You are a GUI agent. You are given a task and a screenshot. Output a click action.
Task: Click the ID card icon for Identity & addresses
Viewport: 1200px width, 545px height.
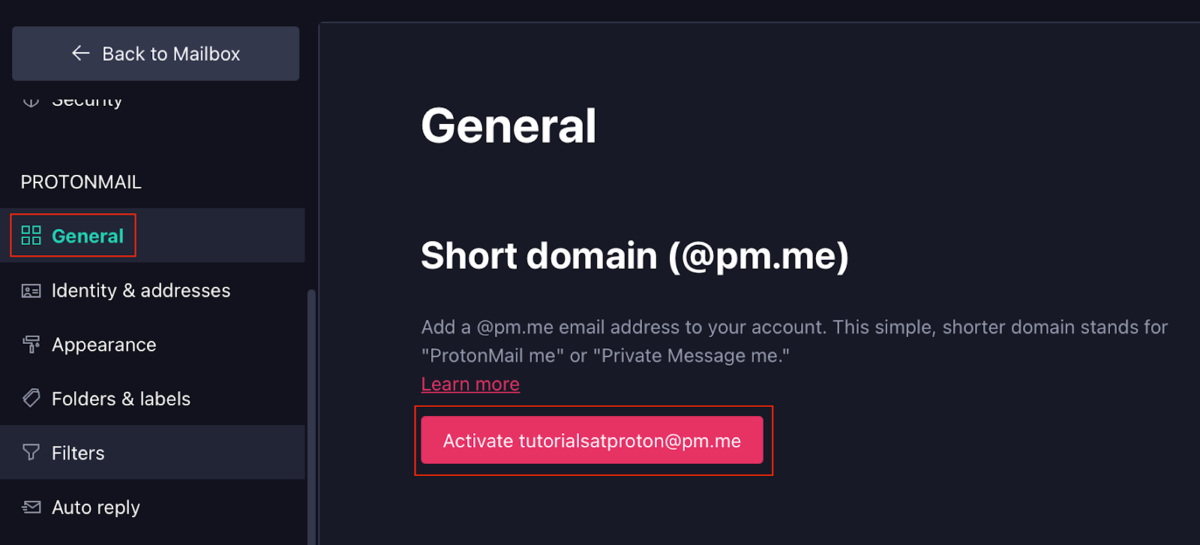(31, 291)
